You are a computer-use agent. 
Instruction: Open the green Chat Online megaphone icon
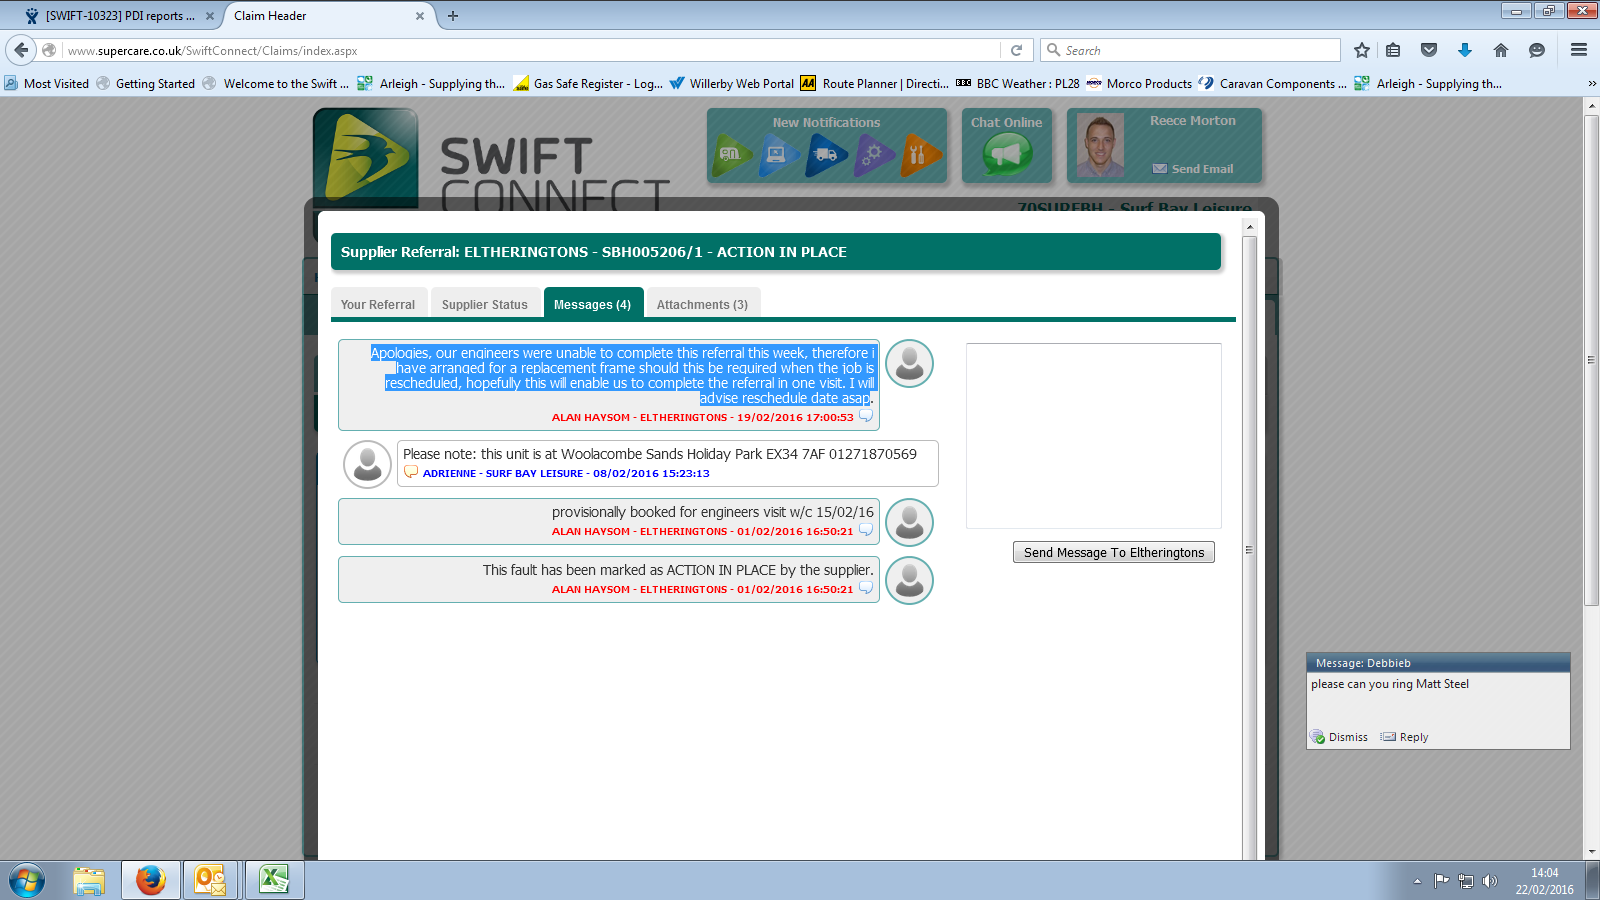pyautogui.click(x=1007, y=155)
